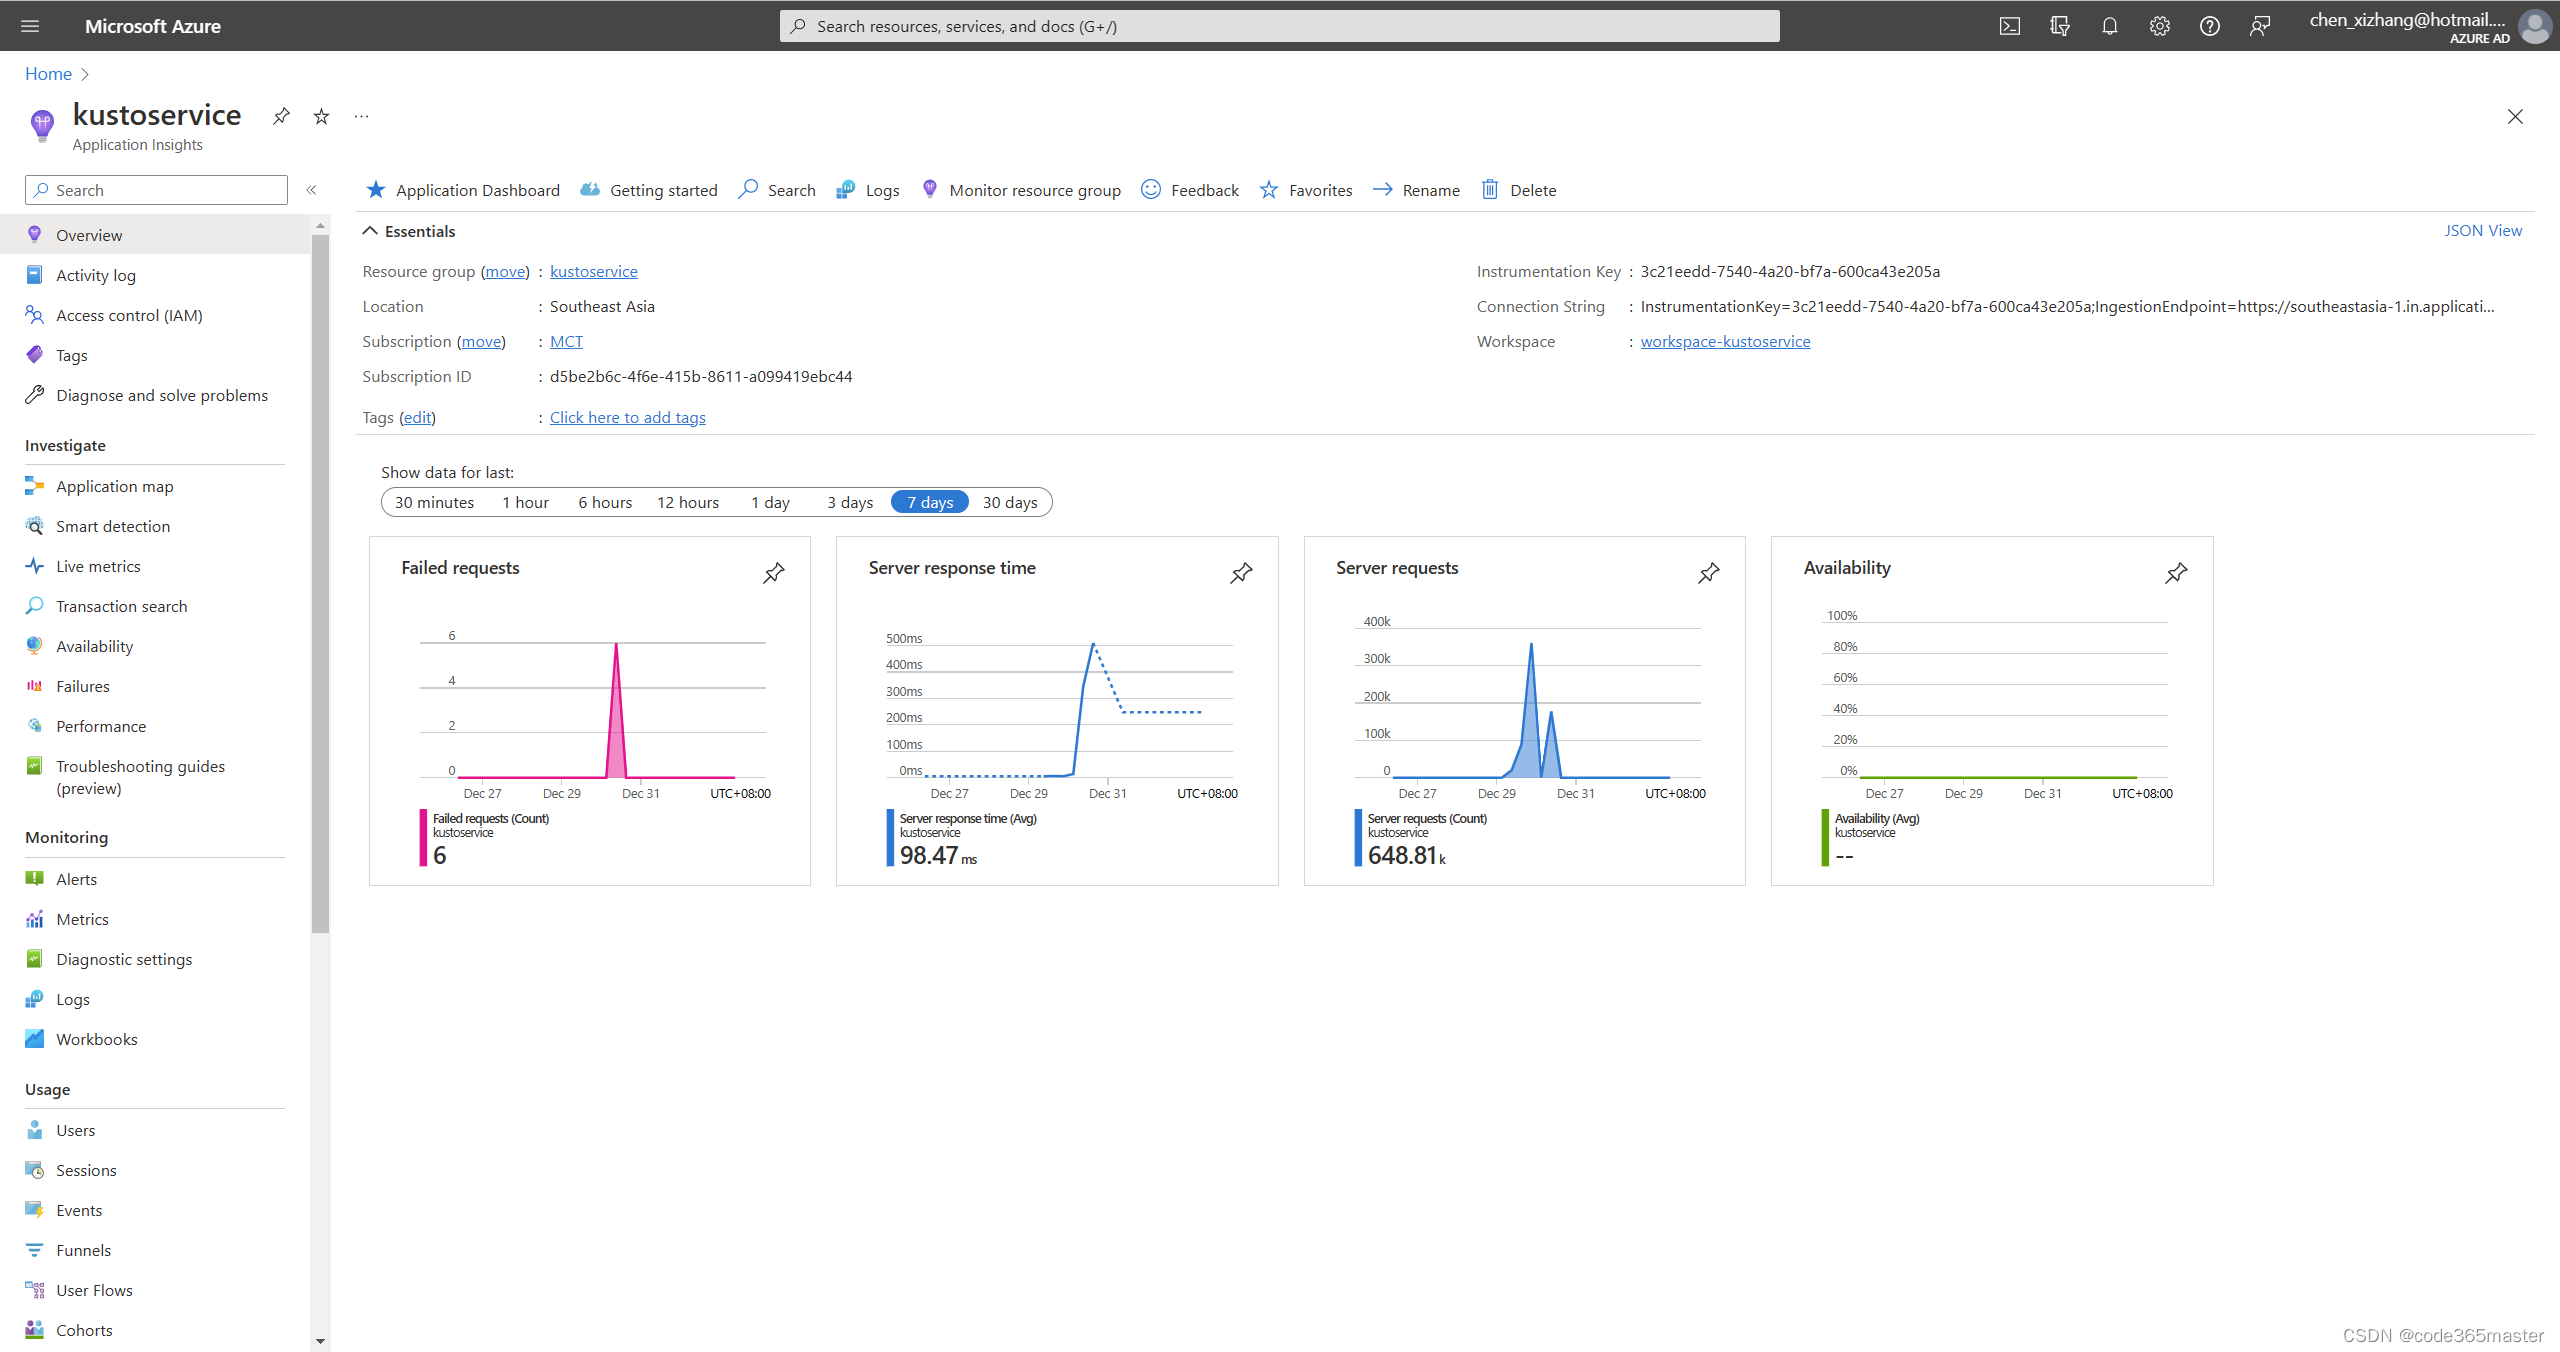Viewport: 2560px width, 1352px height.
Task: Open the notifications bell
Action: point(2110,26)
